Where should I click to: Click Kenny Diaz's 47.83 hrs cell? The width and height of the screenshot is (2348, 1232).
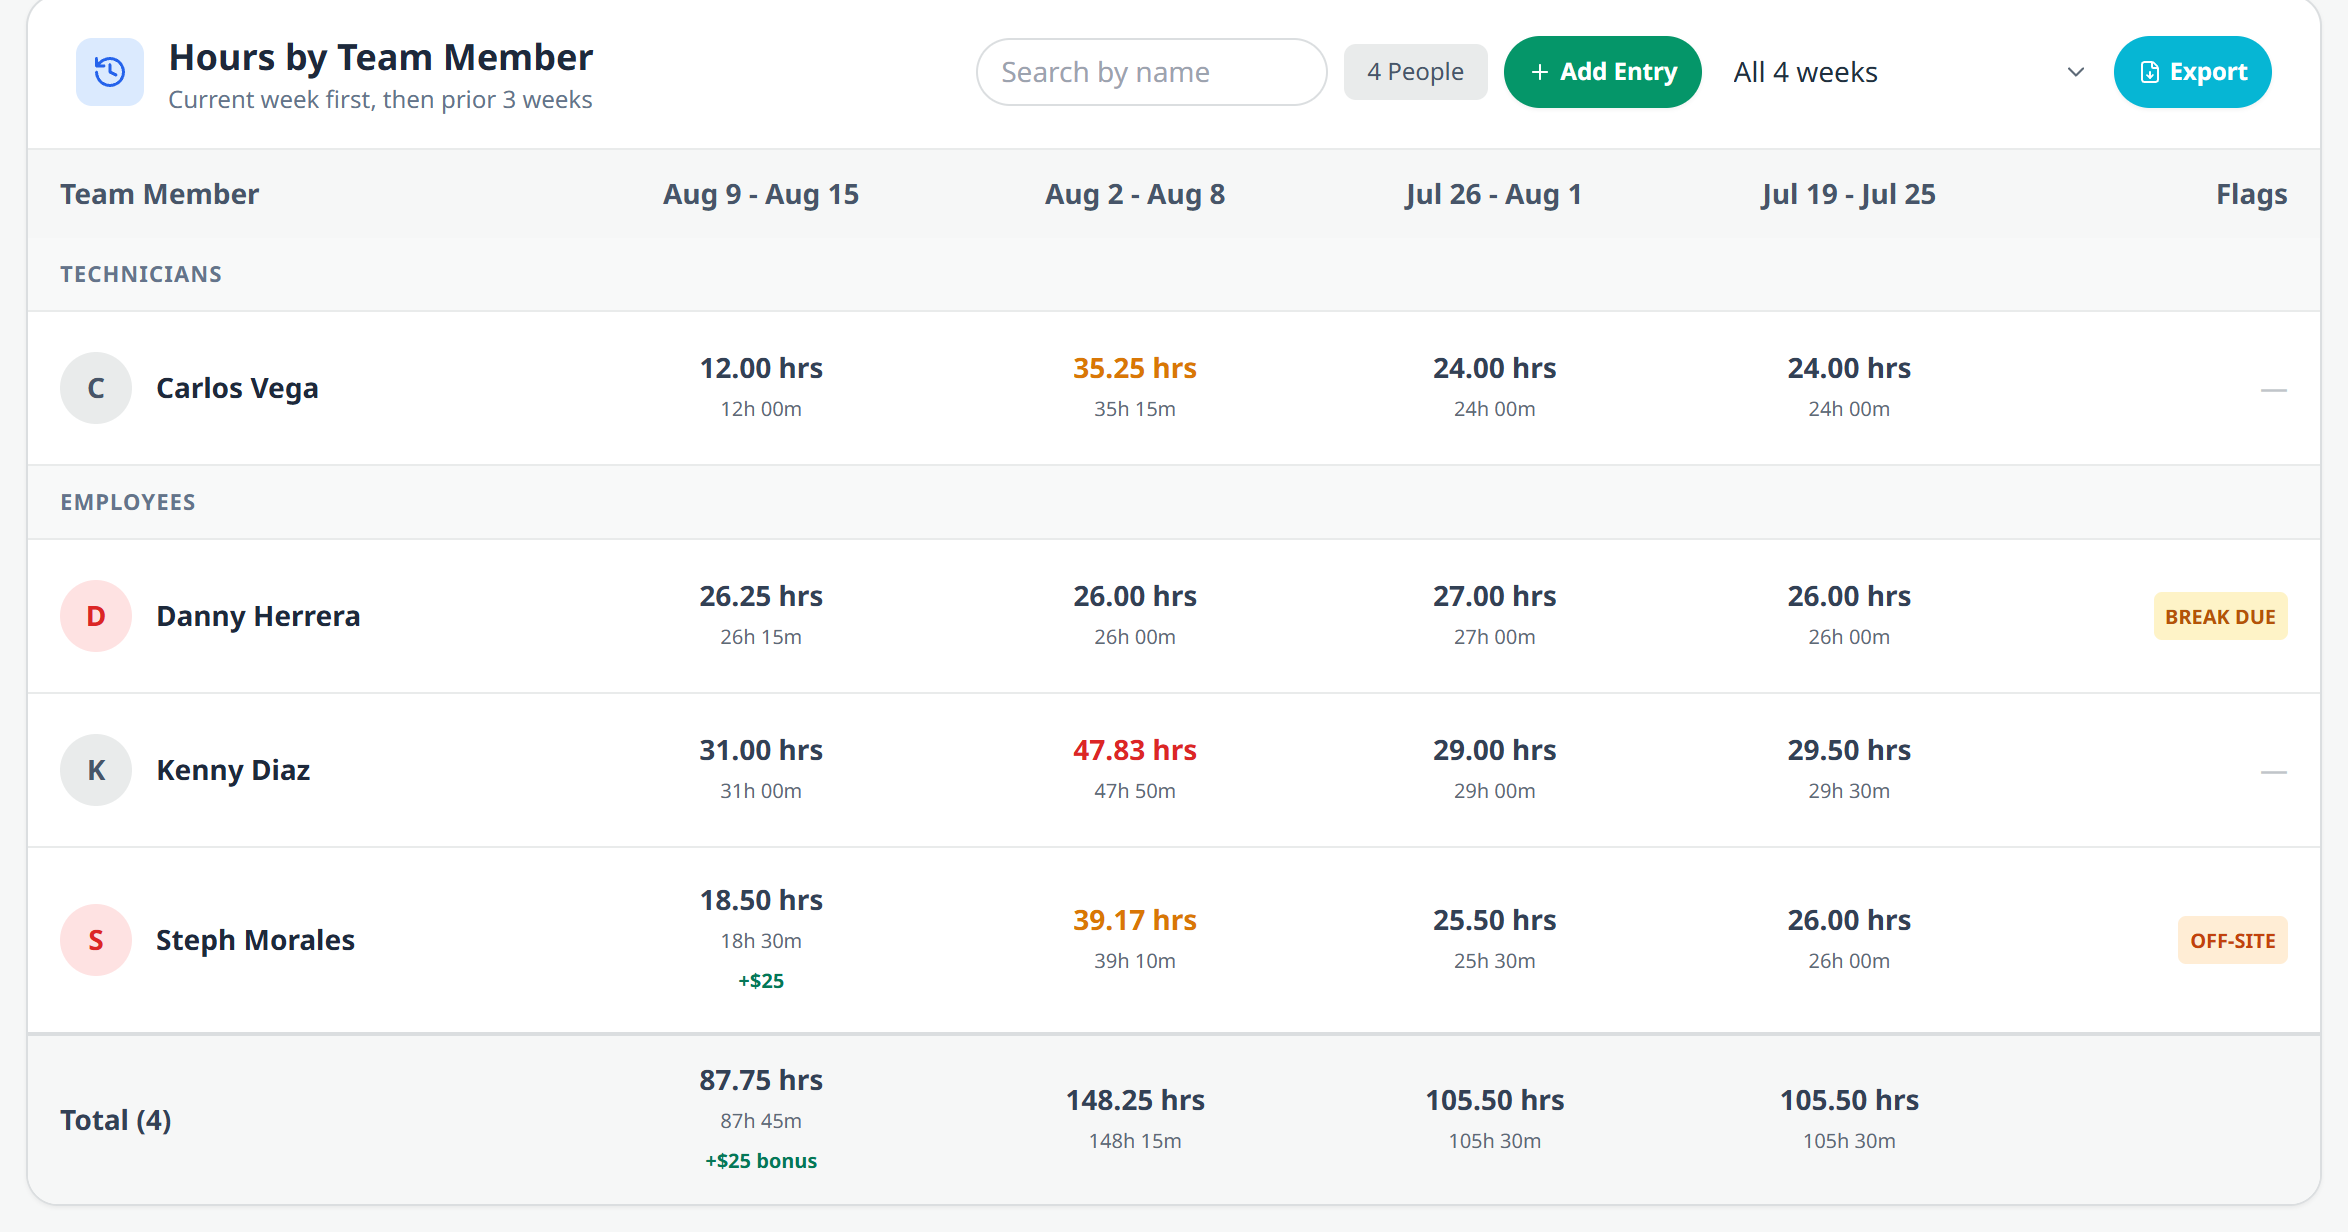[1135, 750]
